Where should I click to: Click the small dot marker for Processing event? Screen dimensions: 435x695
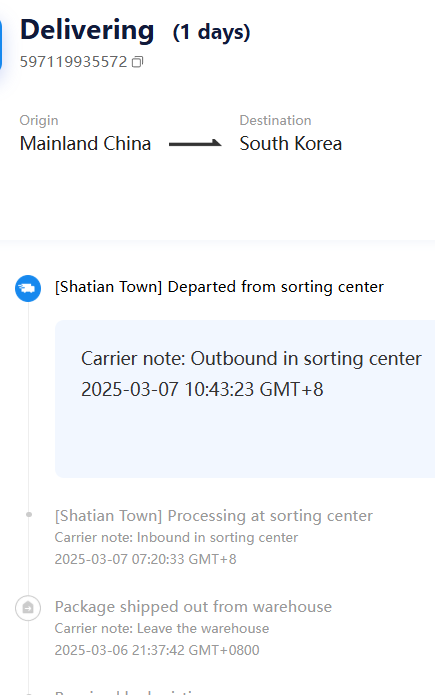(29, 515)
